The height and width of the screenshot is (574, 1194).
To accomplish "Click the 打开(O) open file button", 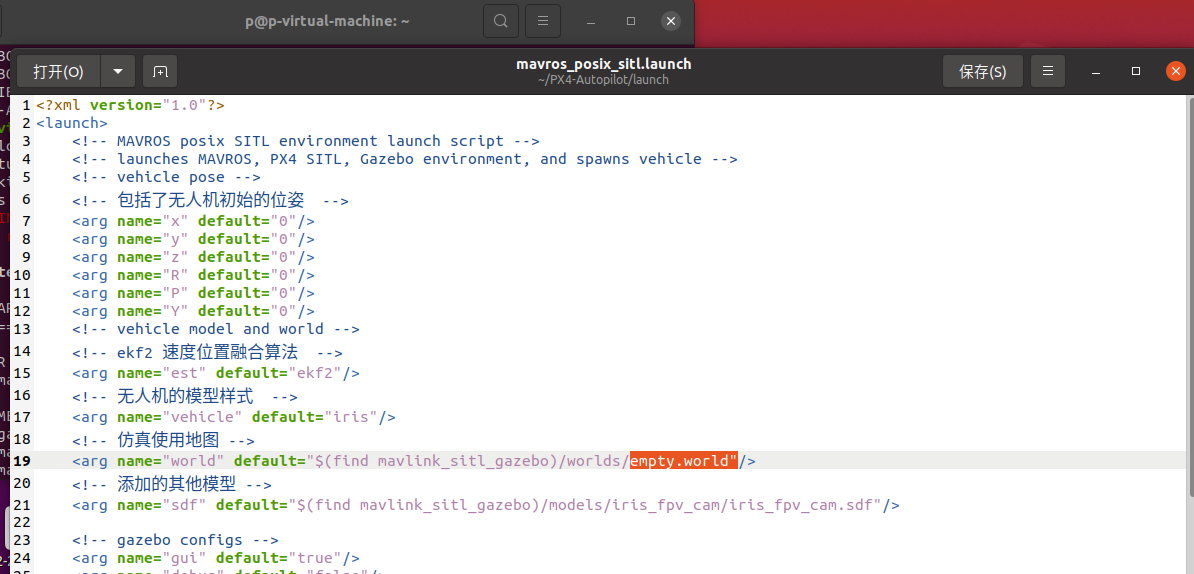I will point(59,72).
